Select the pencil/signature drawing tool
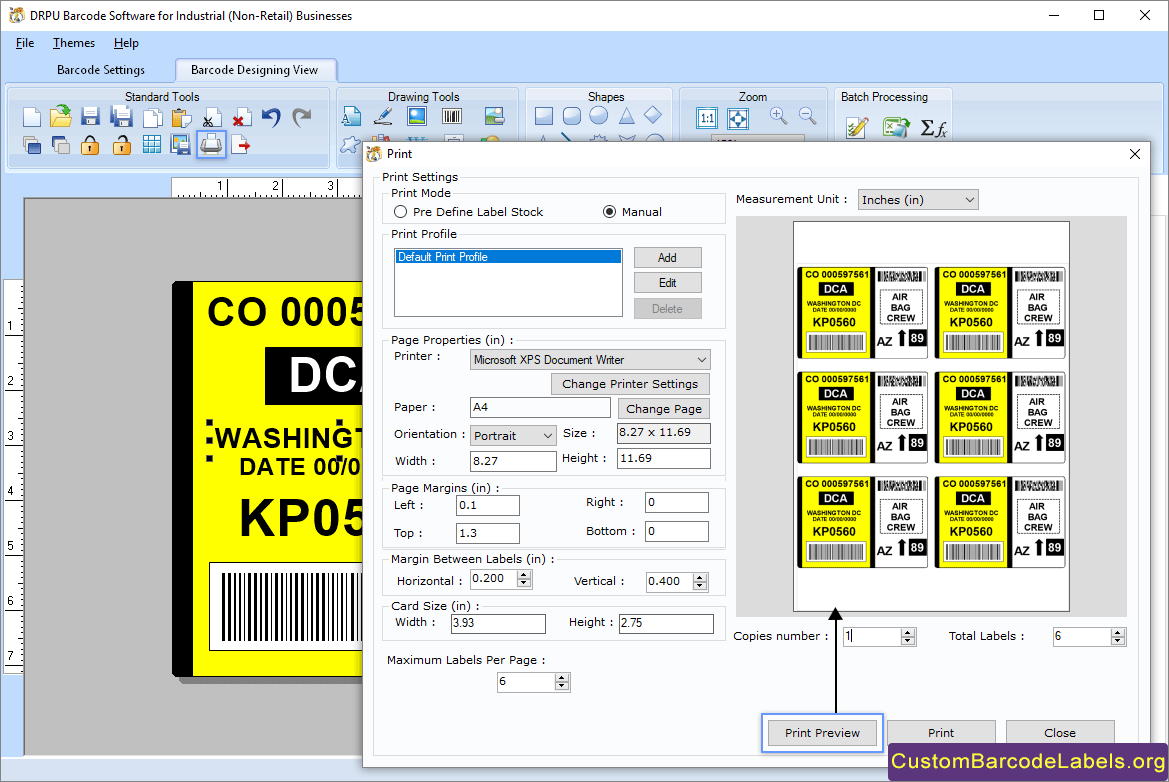Image resolution: width=1169 pixels, height=782 pixels. [x=383, y=116]
